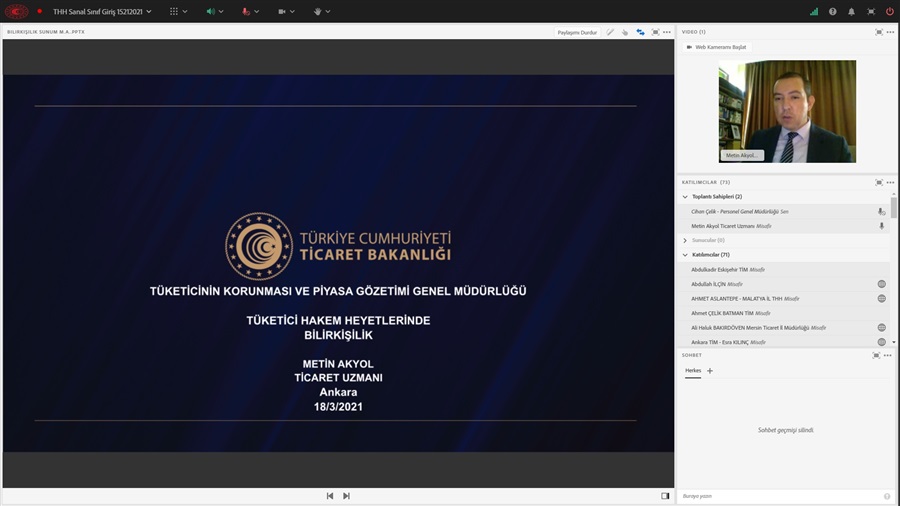Expand the Sunucular group
This screenshot has width=900, height=506.
click(685, 240)
